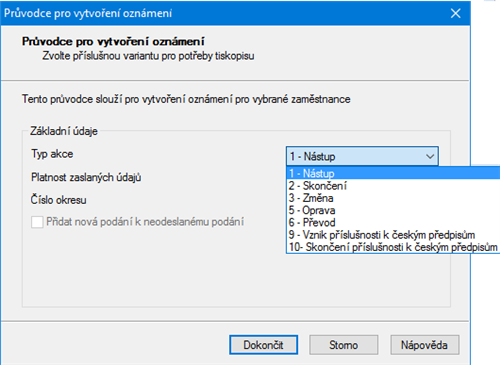Screen dimensions: 500x365
Task: Click the "Typ akce" label
Action: coord(52,154)
